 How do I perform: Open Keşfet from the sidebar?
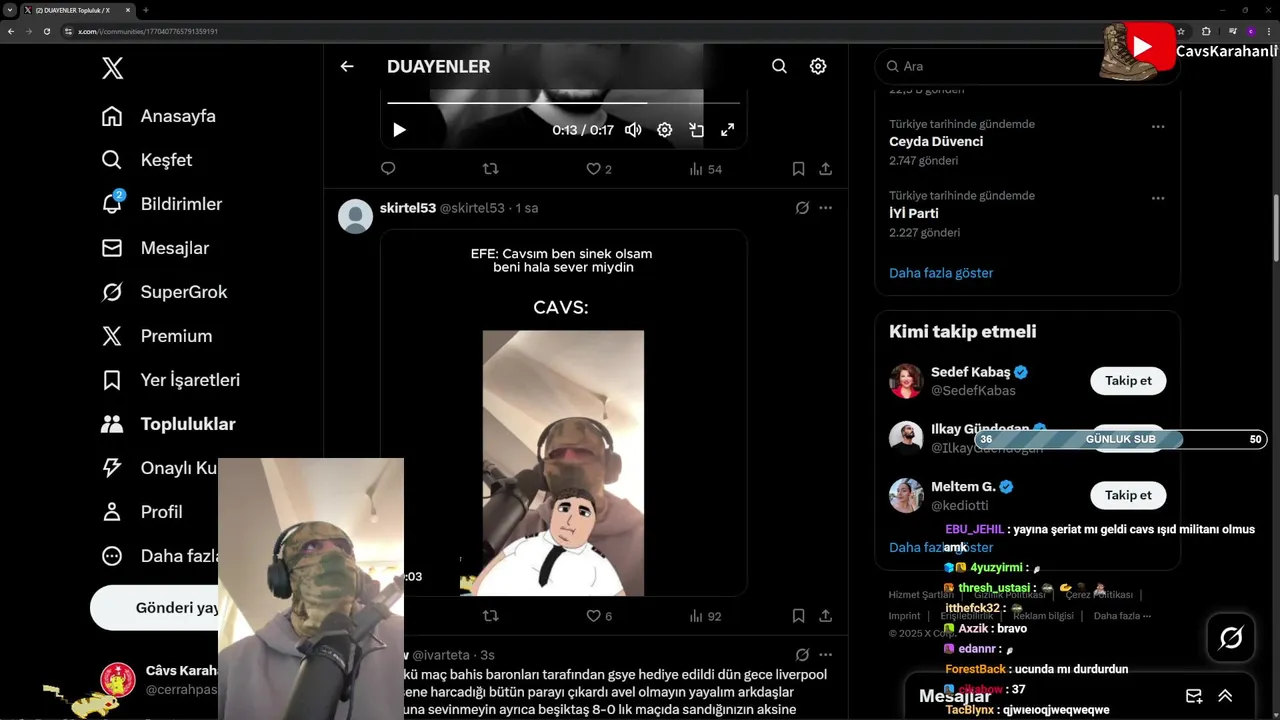coord(147,160)
